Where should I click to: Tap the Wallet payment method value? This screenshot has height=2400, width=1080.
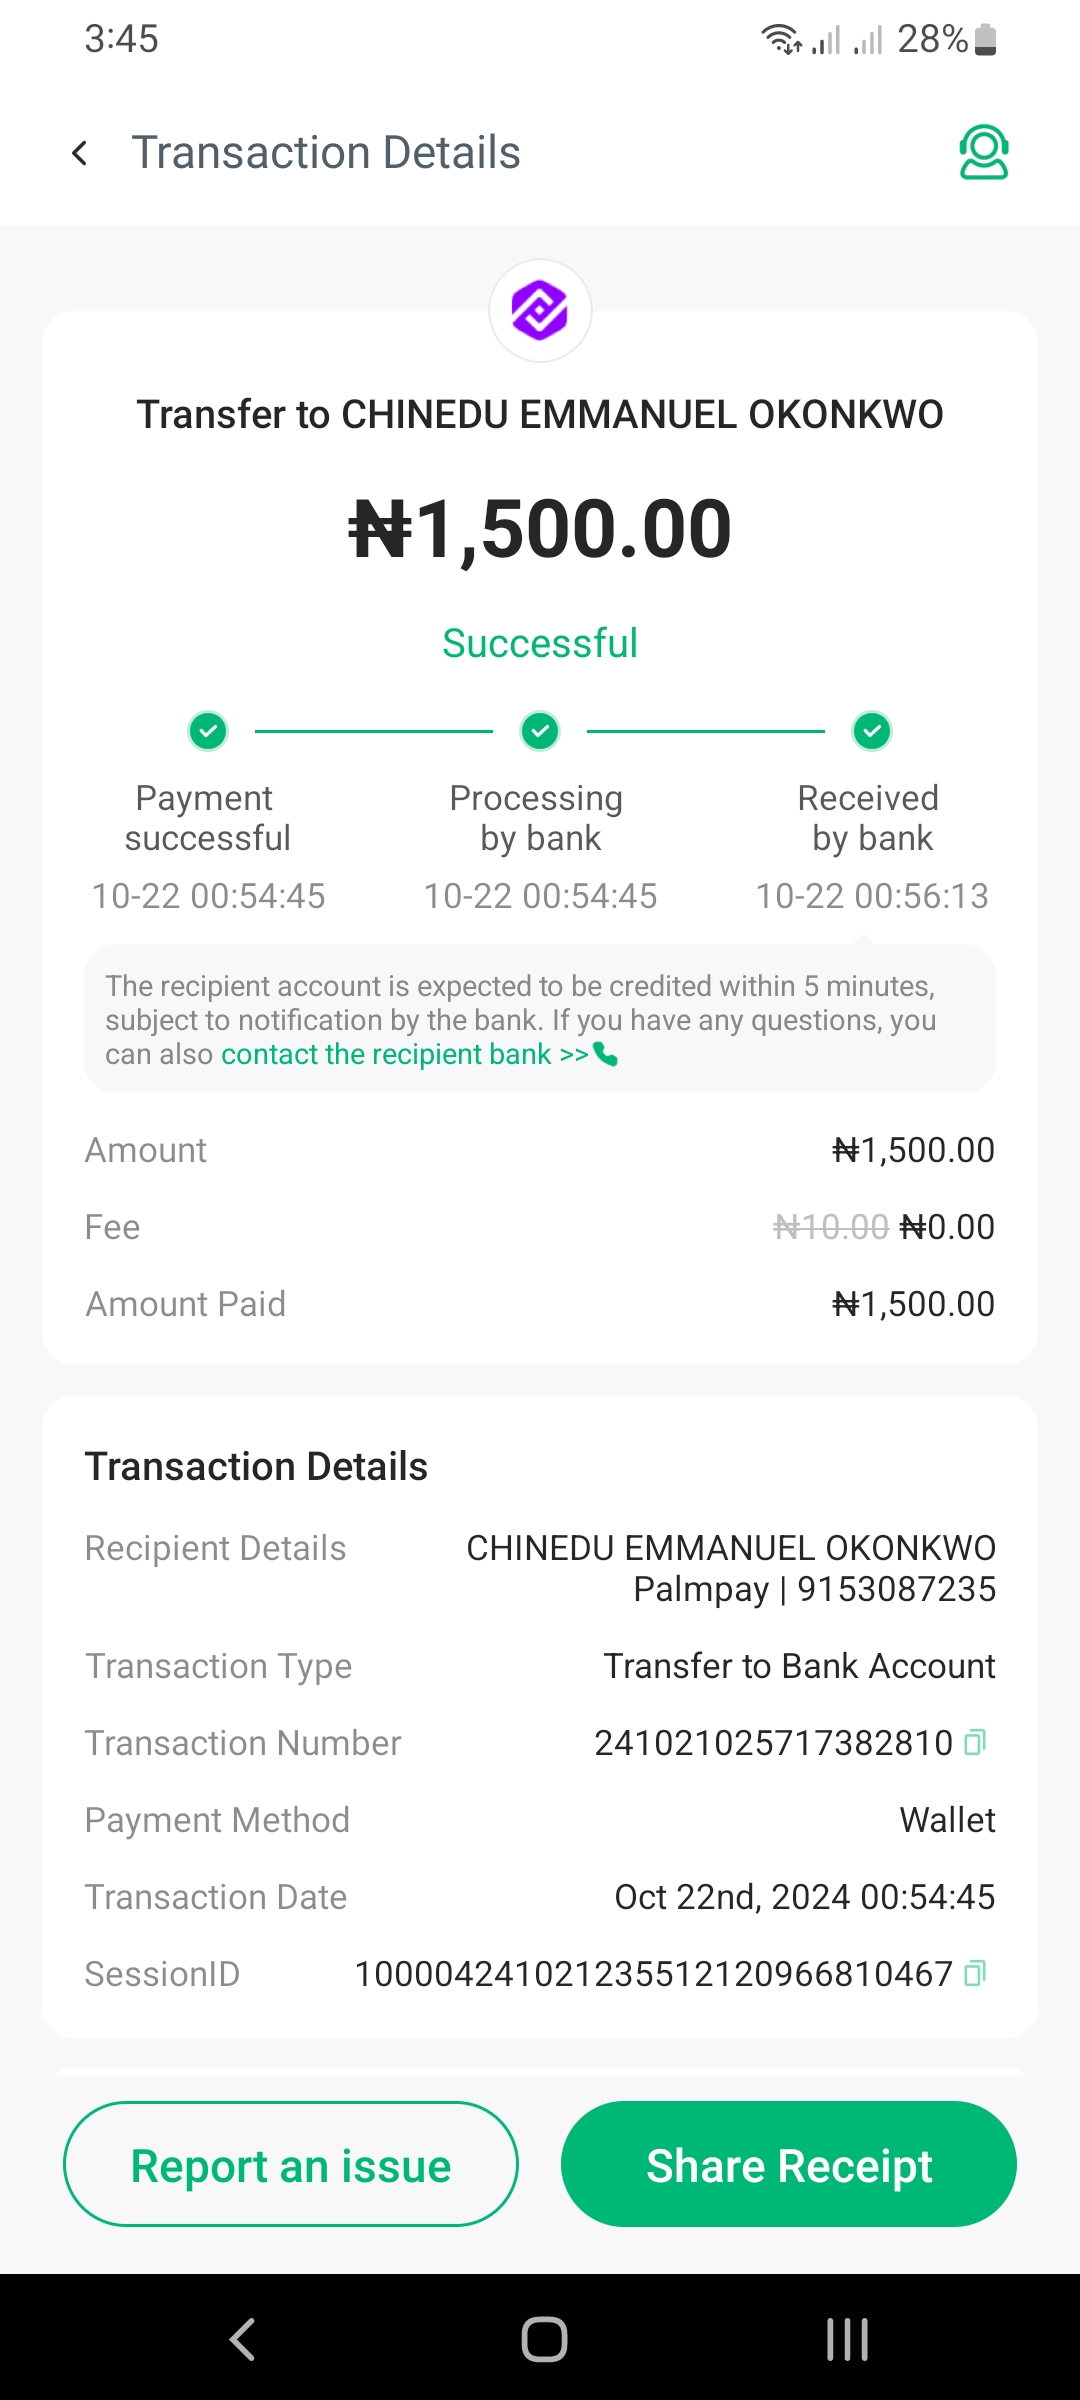tap(947, 1820)
